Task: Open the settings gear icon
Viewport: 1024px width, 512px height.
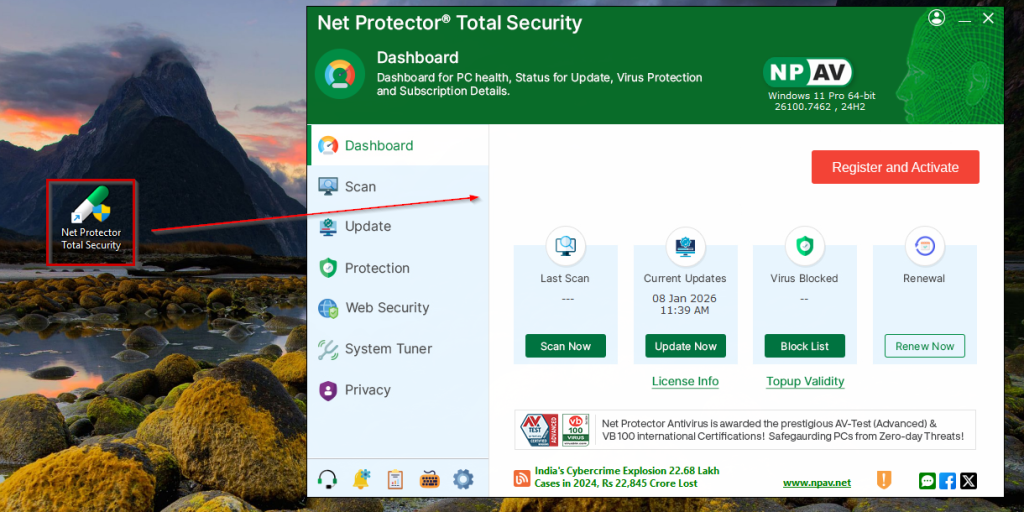Action: [463, 479]
